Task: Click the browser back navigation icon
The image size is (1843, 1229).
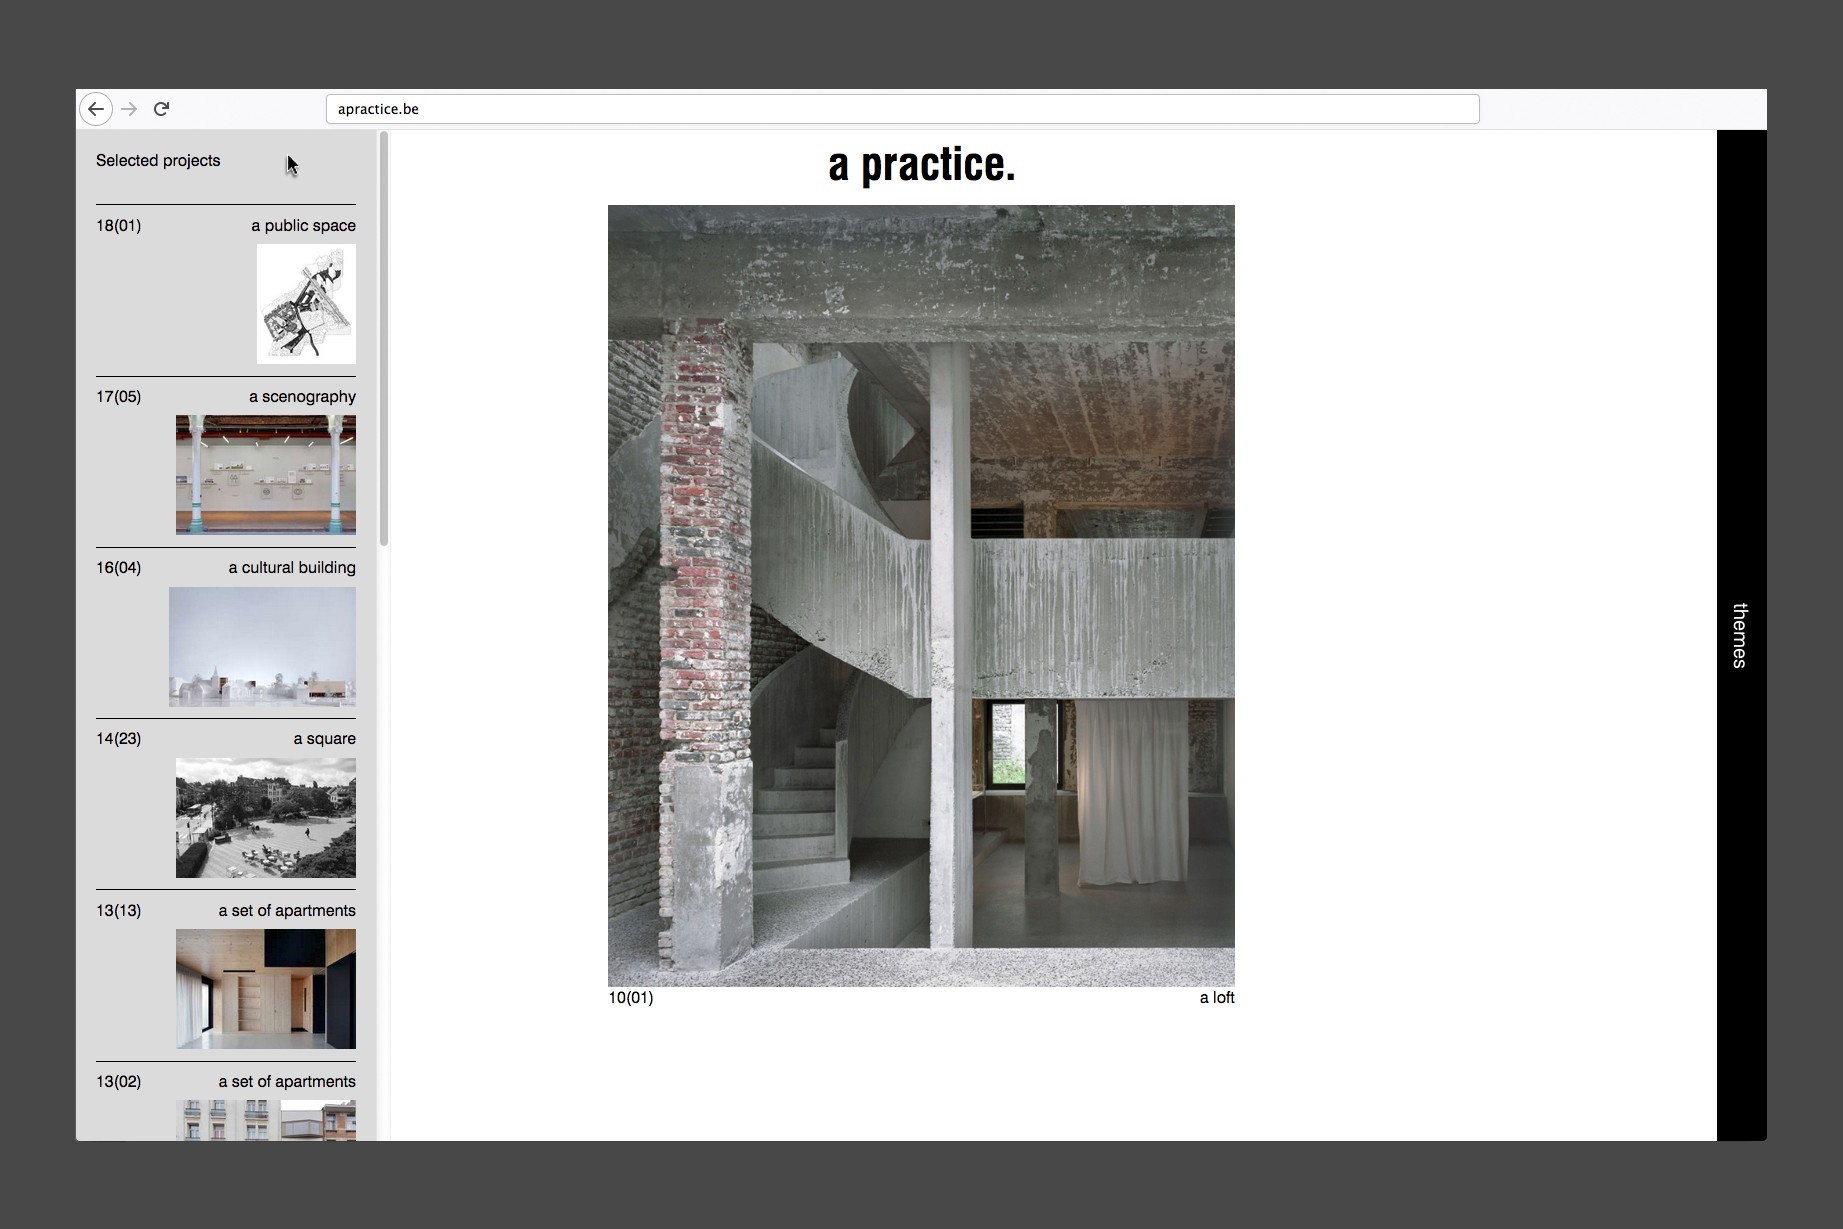Action: 96,109
